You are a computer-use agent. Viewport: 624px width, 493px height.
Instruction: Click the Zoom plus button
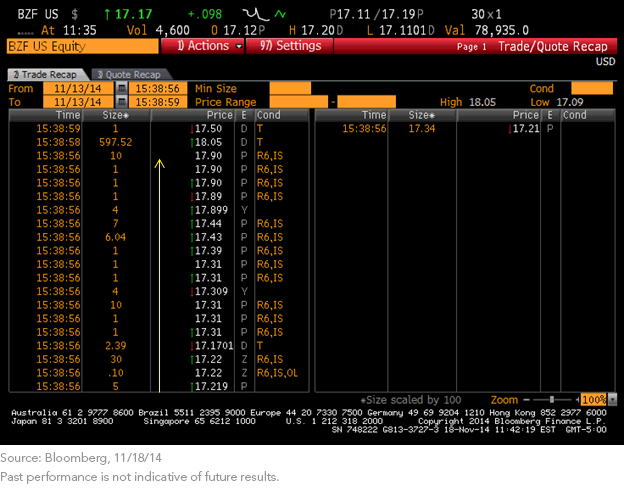(577, 399)
